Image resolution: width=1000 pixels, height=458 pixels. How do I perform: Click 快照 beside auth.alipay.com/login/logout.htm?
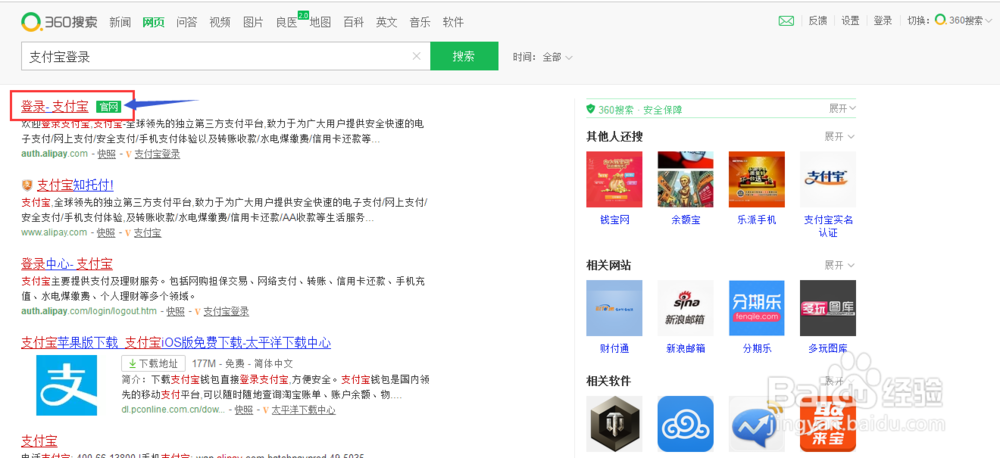pyautogui.click(x=175, y=311)
